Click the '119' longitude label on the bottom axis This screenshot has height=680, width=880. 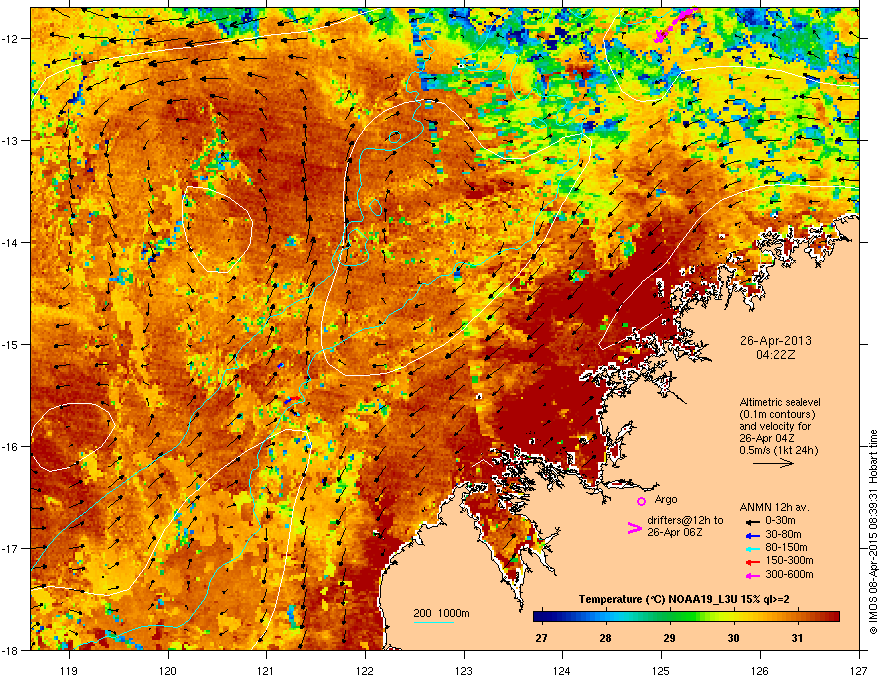click(x=69, y=670)
